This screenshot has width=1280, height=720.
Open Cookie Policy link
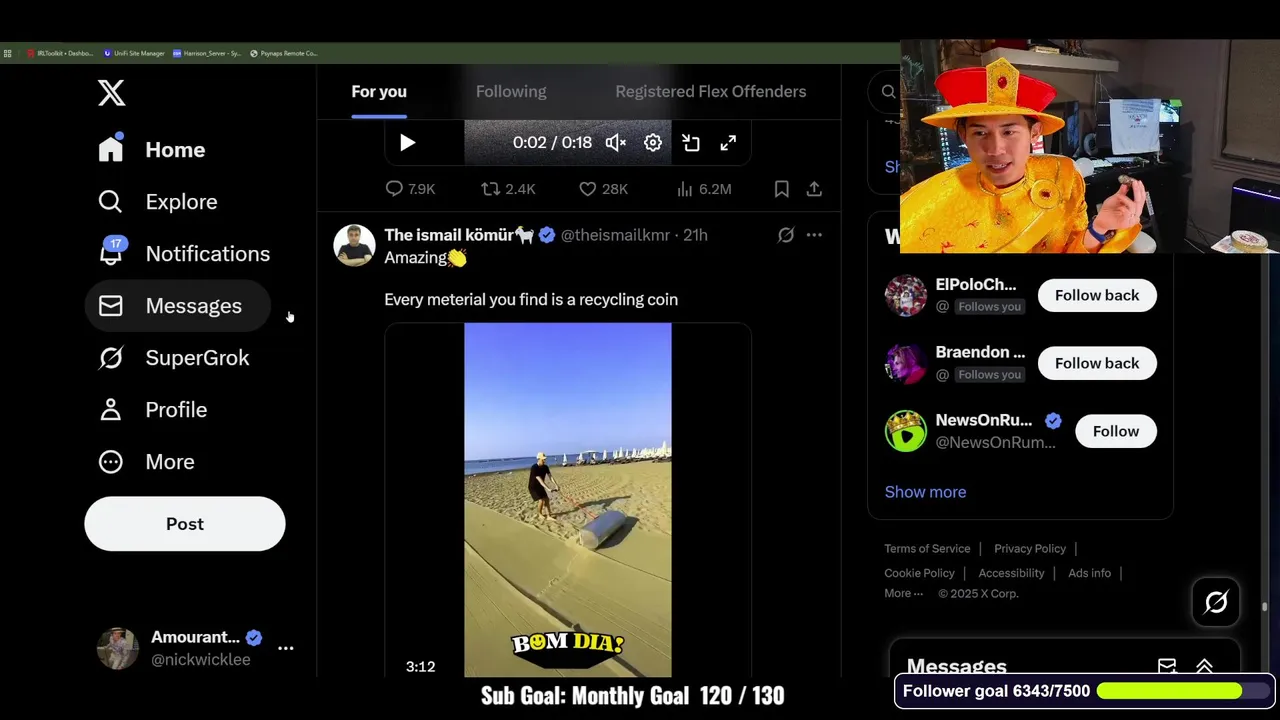coord(919,573)
